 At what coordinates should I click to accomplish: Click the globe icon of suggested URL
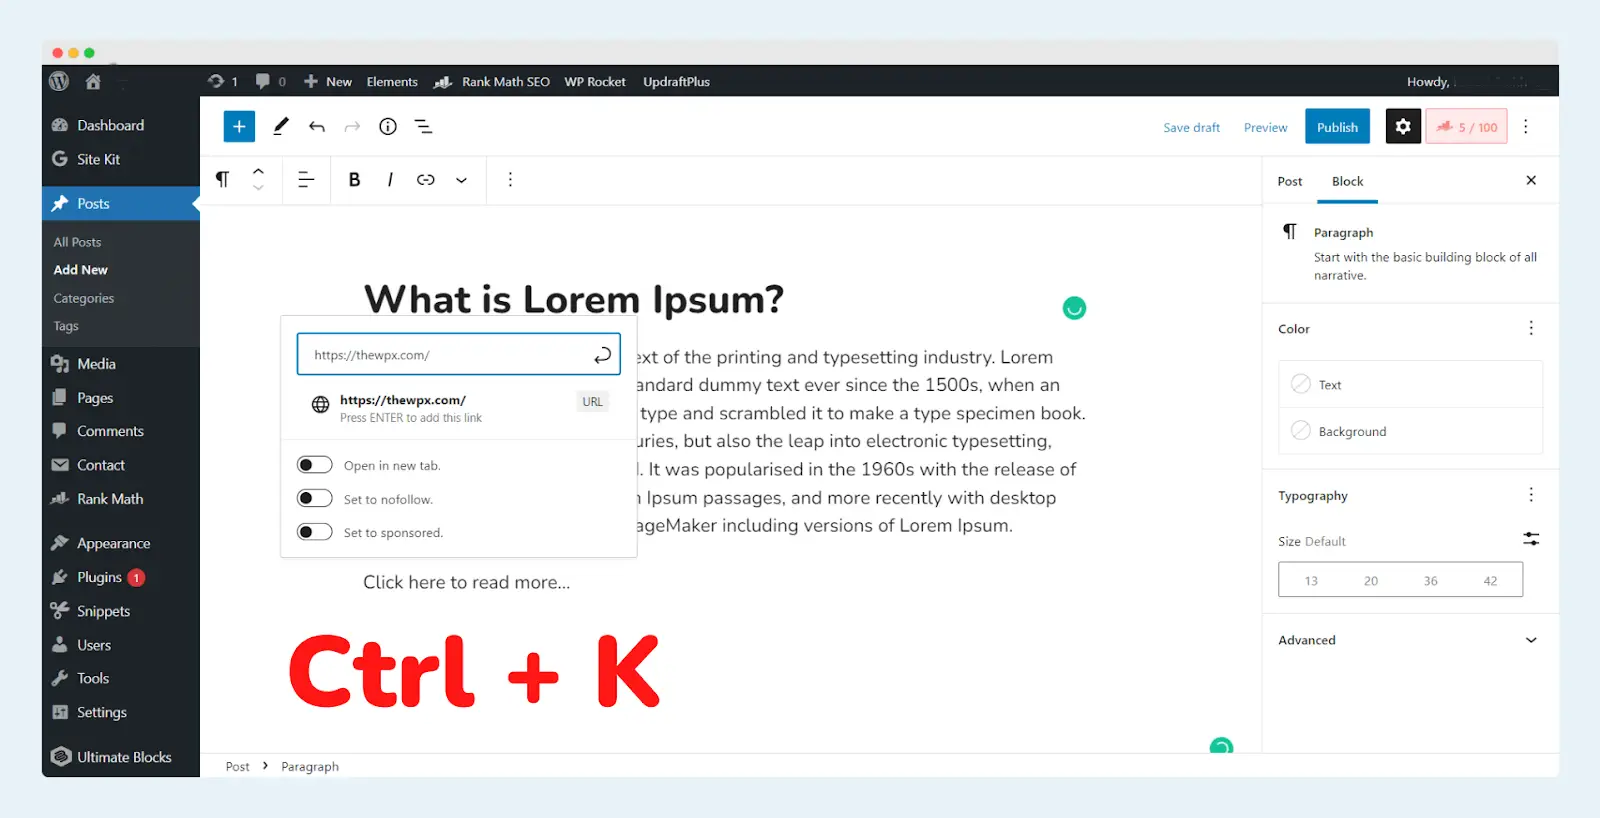point(320,404)
